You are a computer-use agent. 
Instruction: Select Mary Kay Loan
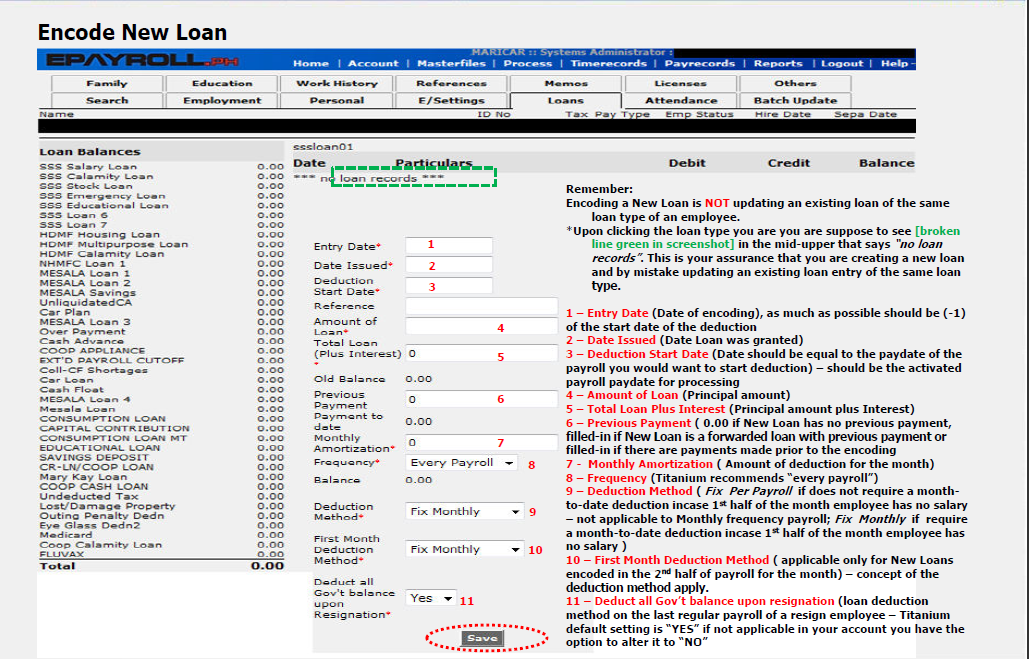pos(83,477)
